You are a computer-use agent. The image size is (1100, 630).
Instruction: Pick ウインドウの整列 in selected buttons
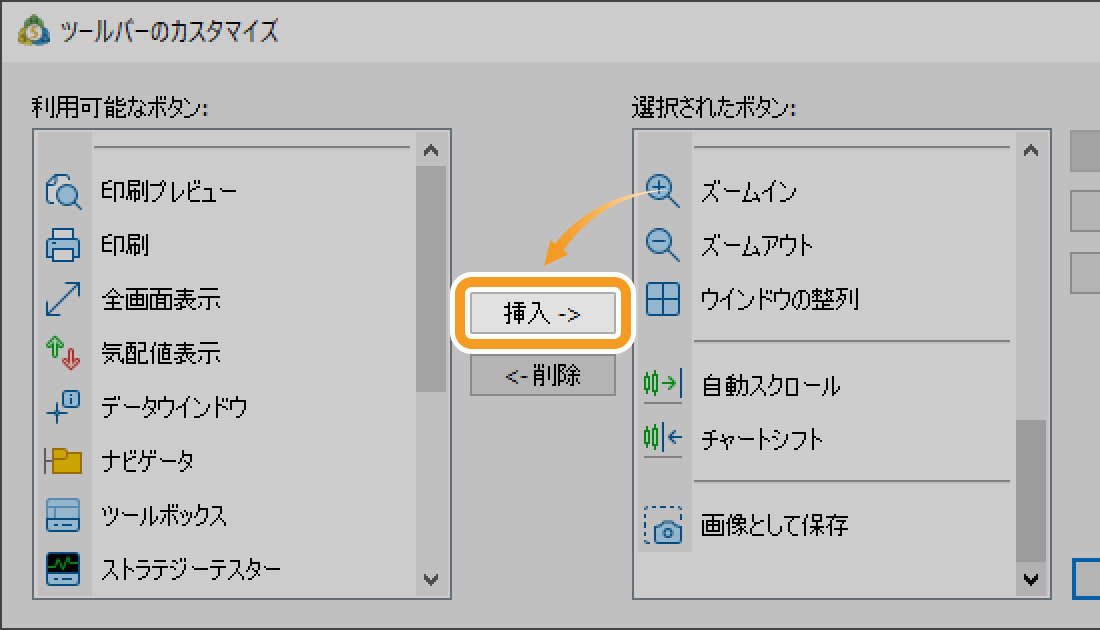tap(779, 300)
